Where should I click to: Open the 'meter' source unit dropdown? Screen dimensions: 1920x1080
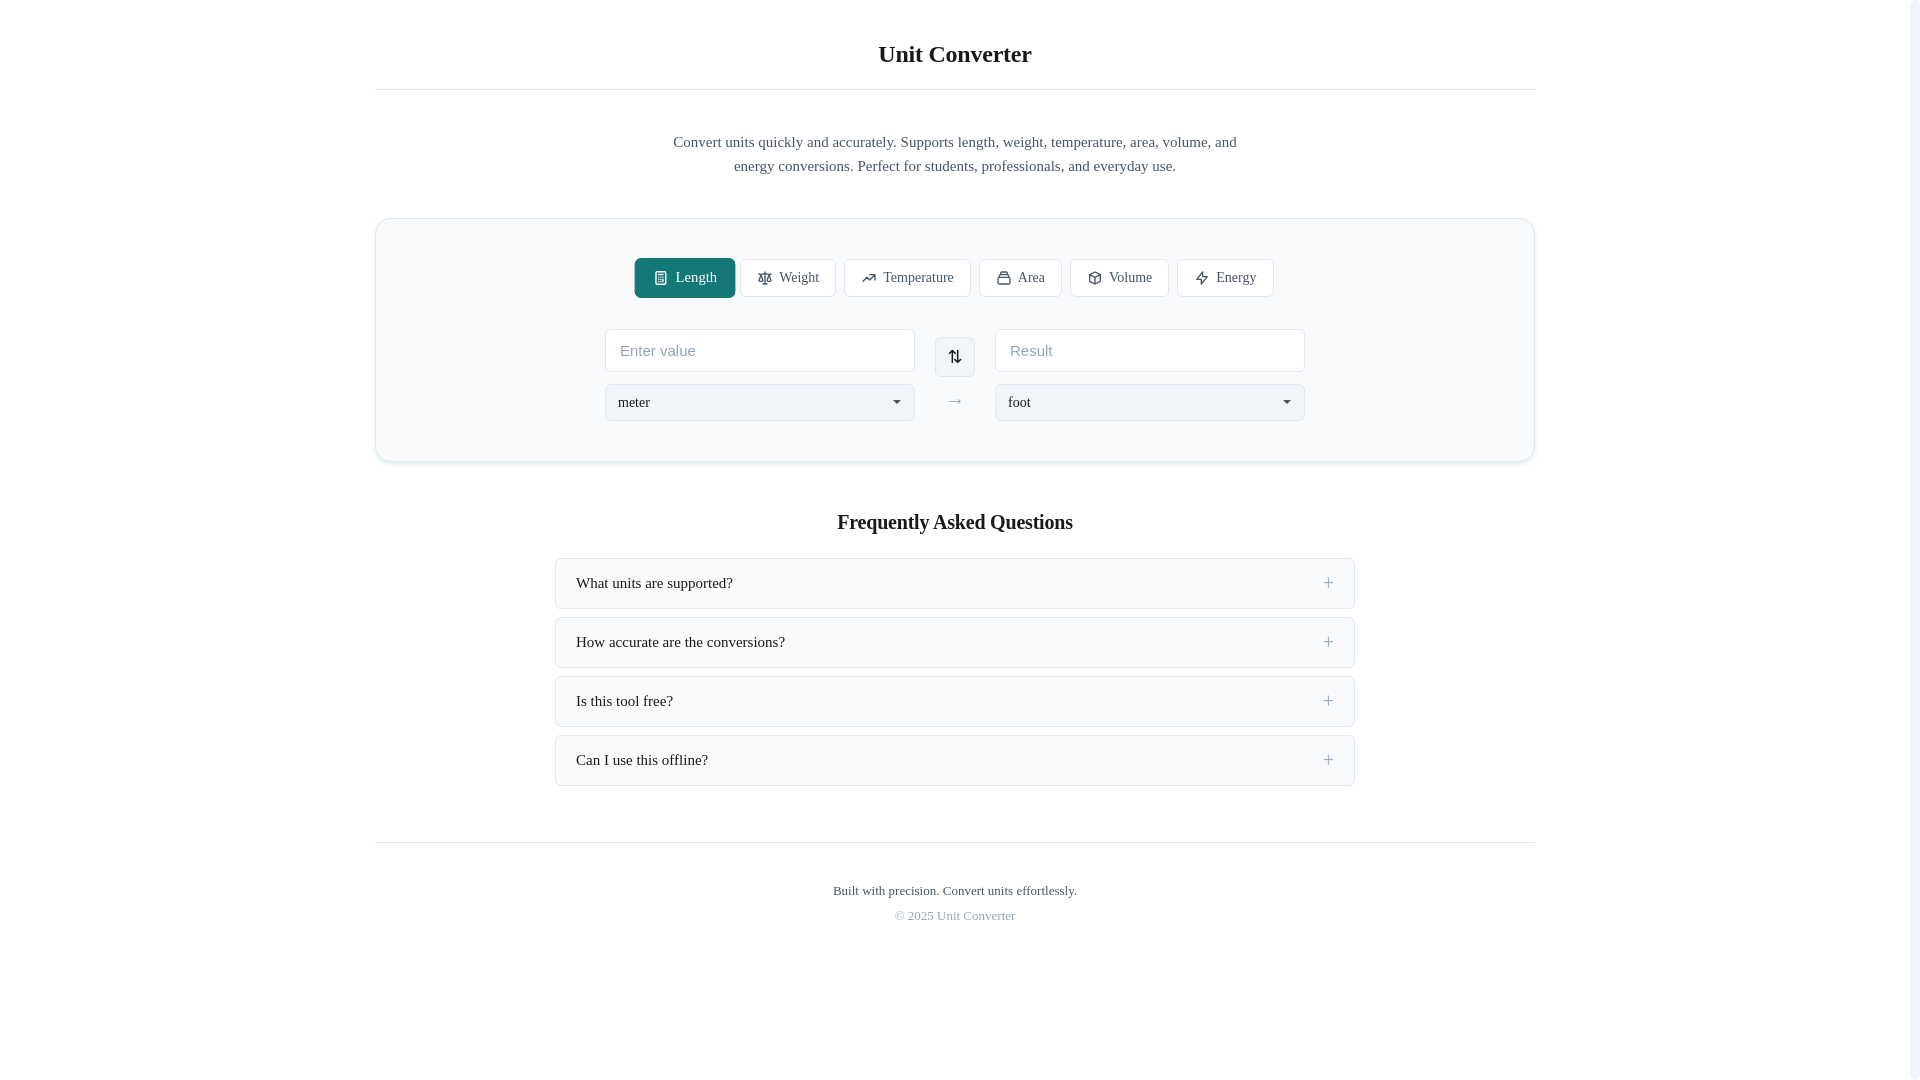coord(759,402)
